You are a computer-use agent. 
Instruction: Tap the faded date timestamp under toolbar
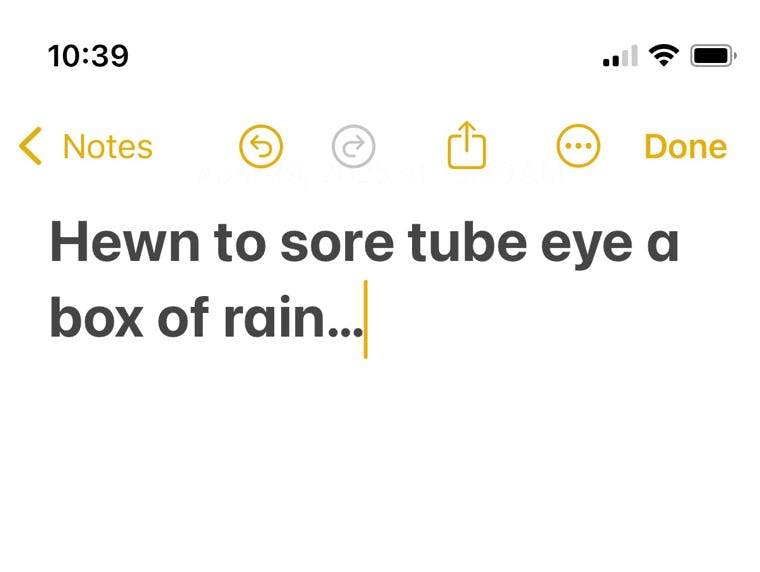click(x=380, y=175)
